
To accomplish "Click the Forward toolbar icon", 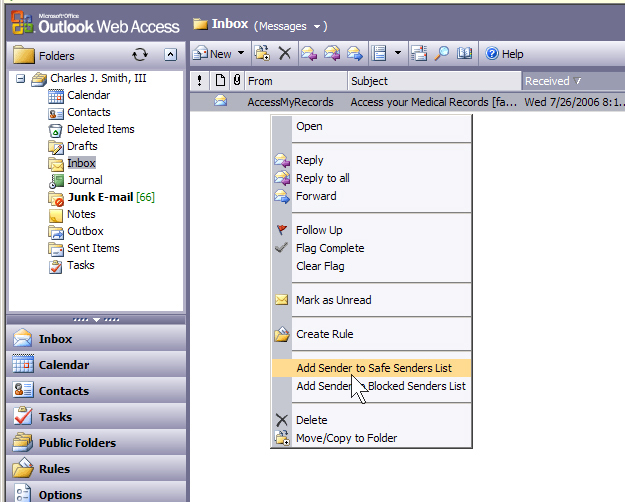I will click(x=355, y=53).
